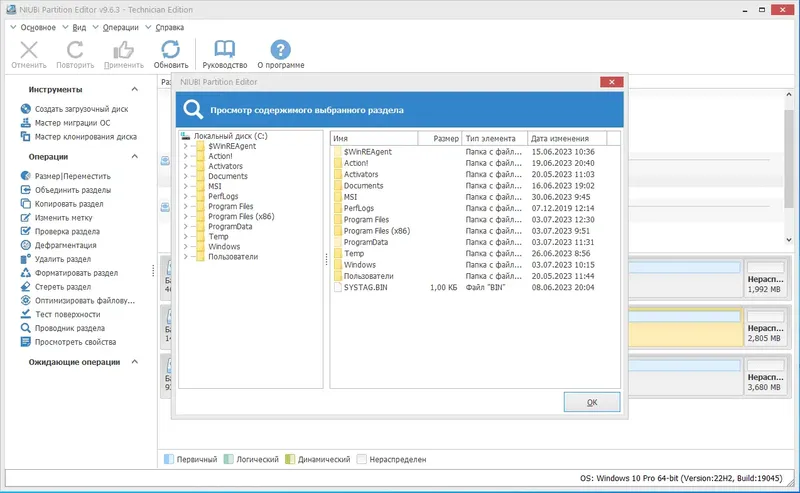800x493 pixels.
Task: Select PerfLogs folder in file list
Action: tap(359, 208)
